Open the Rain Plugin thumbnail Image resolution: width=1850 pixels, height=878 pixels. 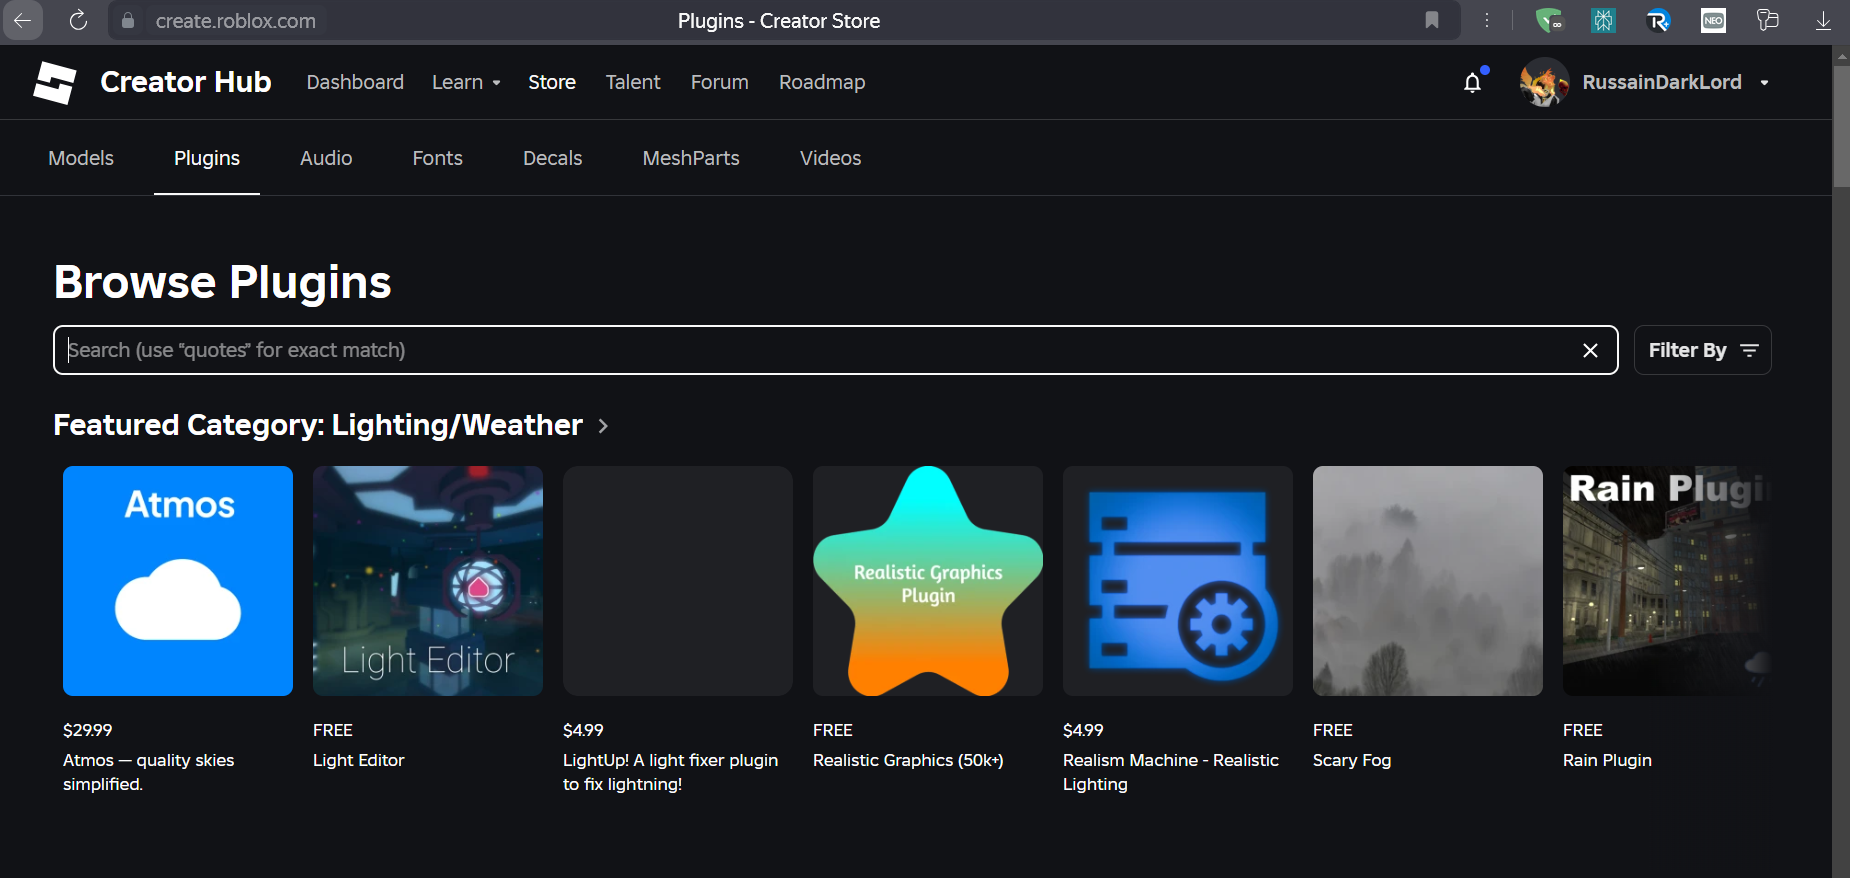[x=1668, y=581]
